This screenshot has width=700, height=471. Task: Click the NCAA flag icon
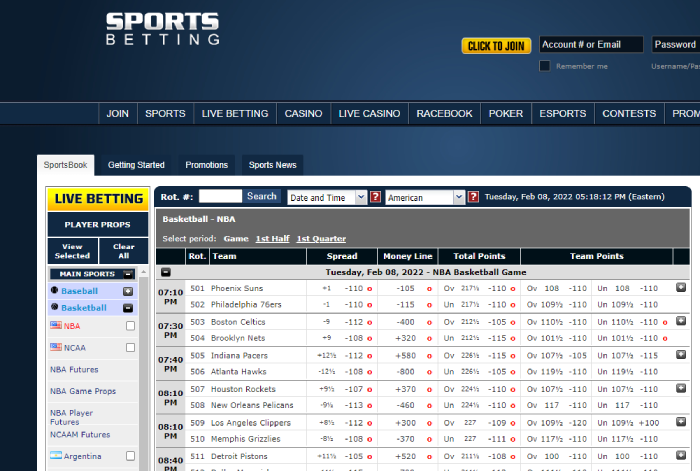pyautogui.click(x=56, y=346)
